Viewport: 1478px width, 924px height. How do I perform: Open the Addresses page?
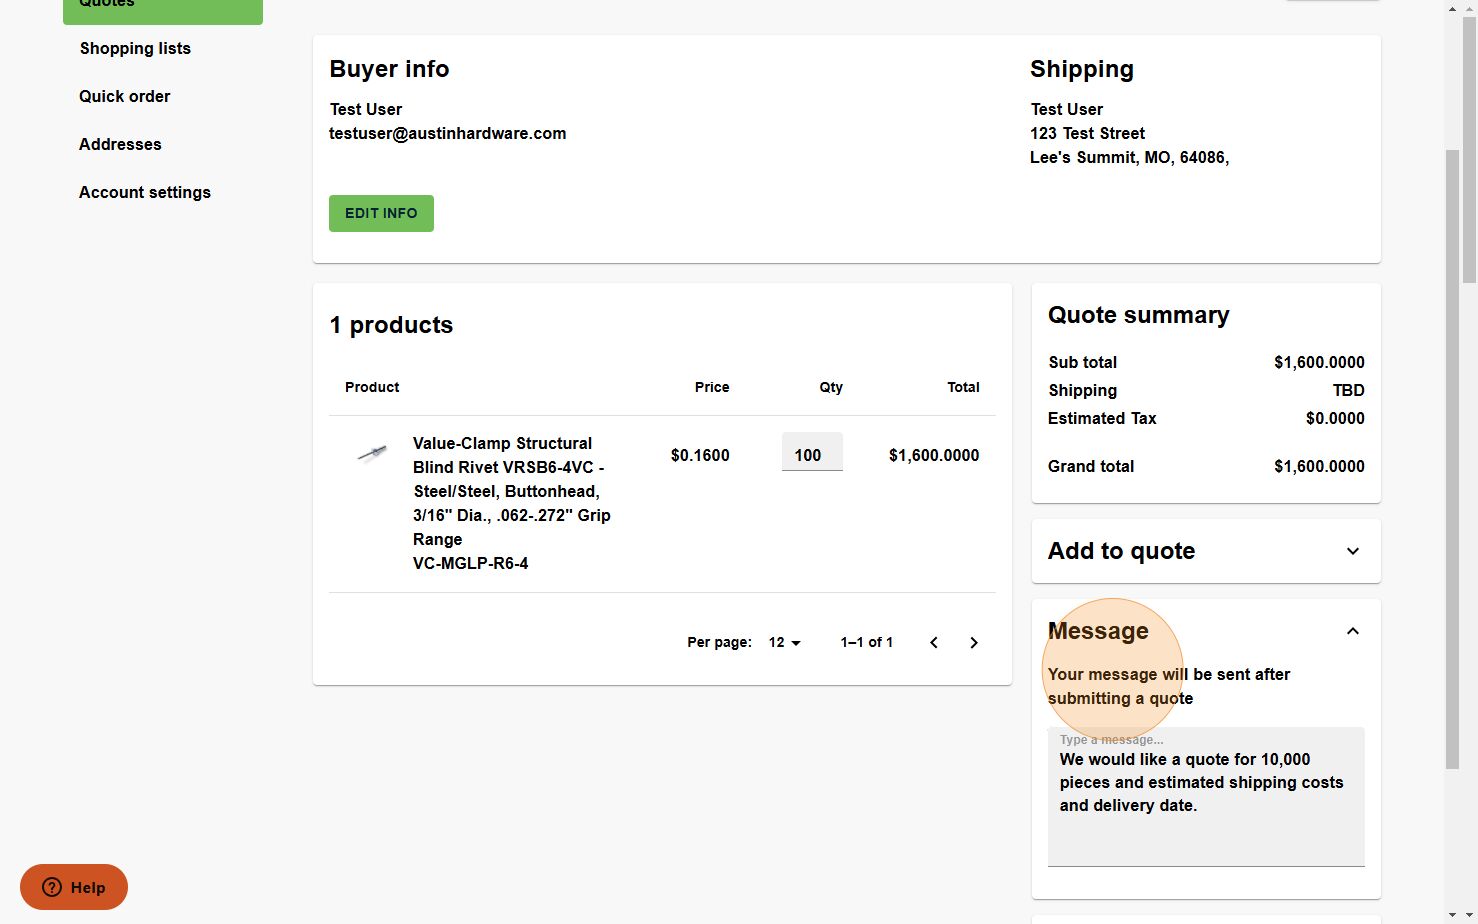coord(120,144)
